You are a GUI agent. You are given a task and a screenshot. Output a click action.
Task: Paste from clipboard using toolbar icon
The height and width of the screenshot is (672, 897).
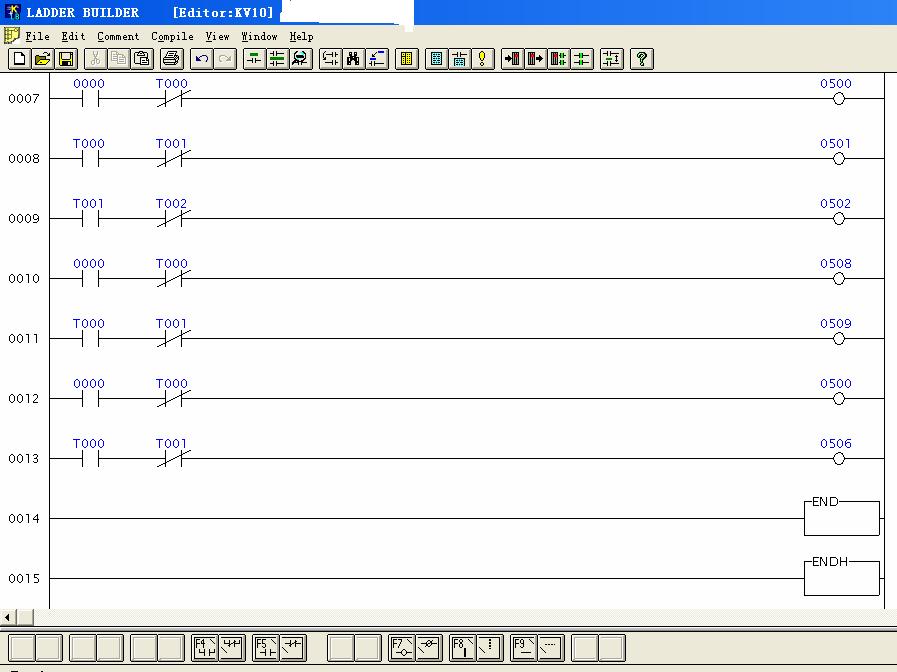coord(142,59)
